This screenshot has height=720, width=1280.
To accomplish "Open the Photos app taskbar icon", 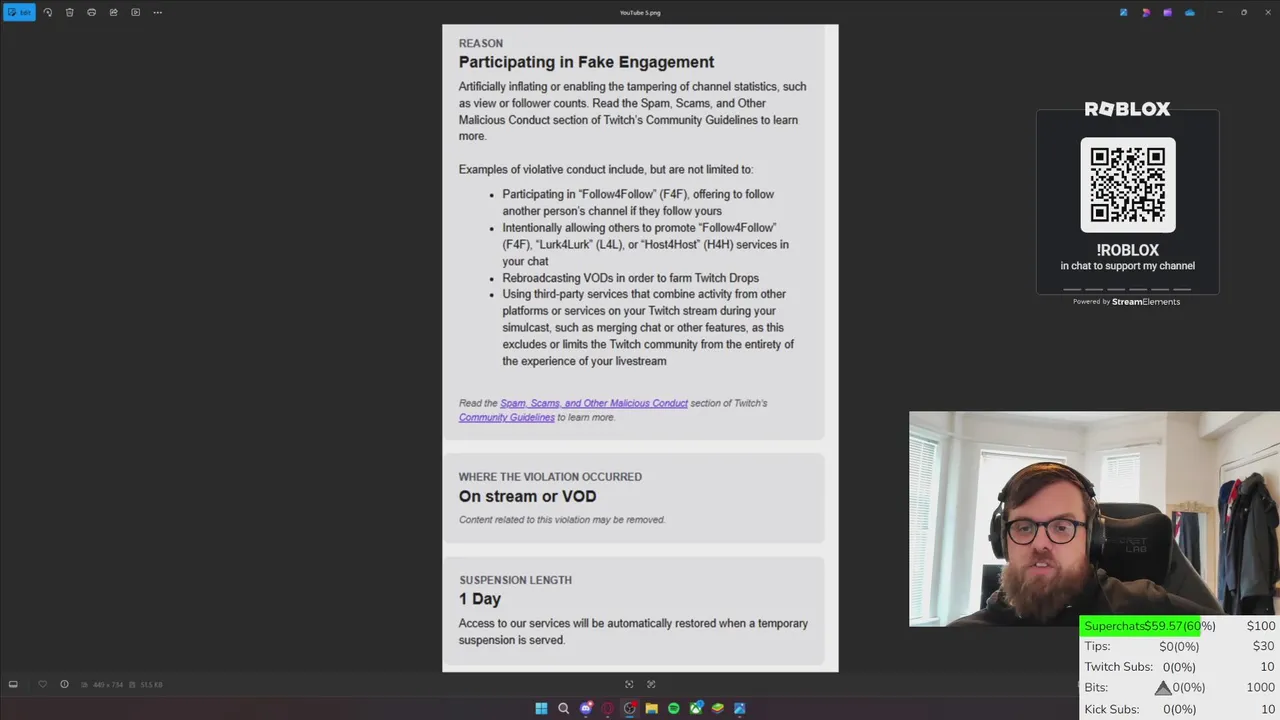I will 739,708.
